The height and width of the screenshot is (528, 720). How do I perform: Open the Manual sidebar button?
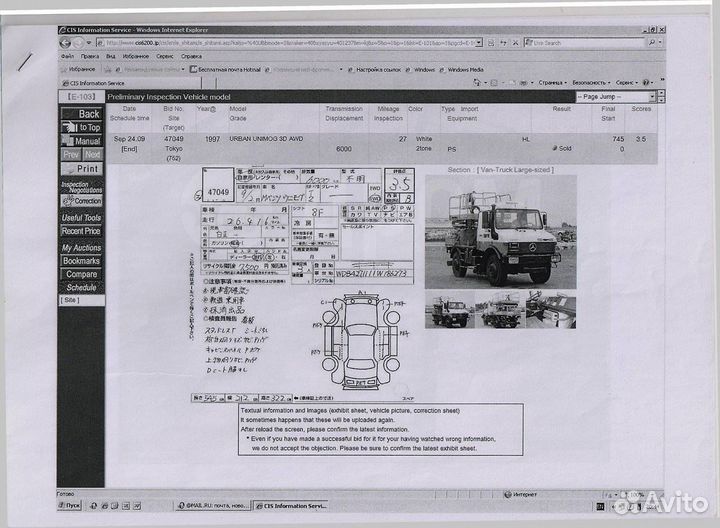82,141
